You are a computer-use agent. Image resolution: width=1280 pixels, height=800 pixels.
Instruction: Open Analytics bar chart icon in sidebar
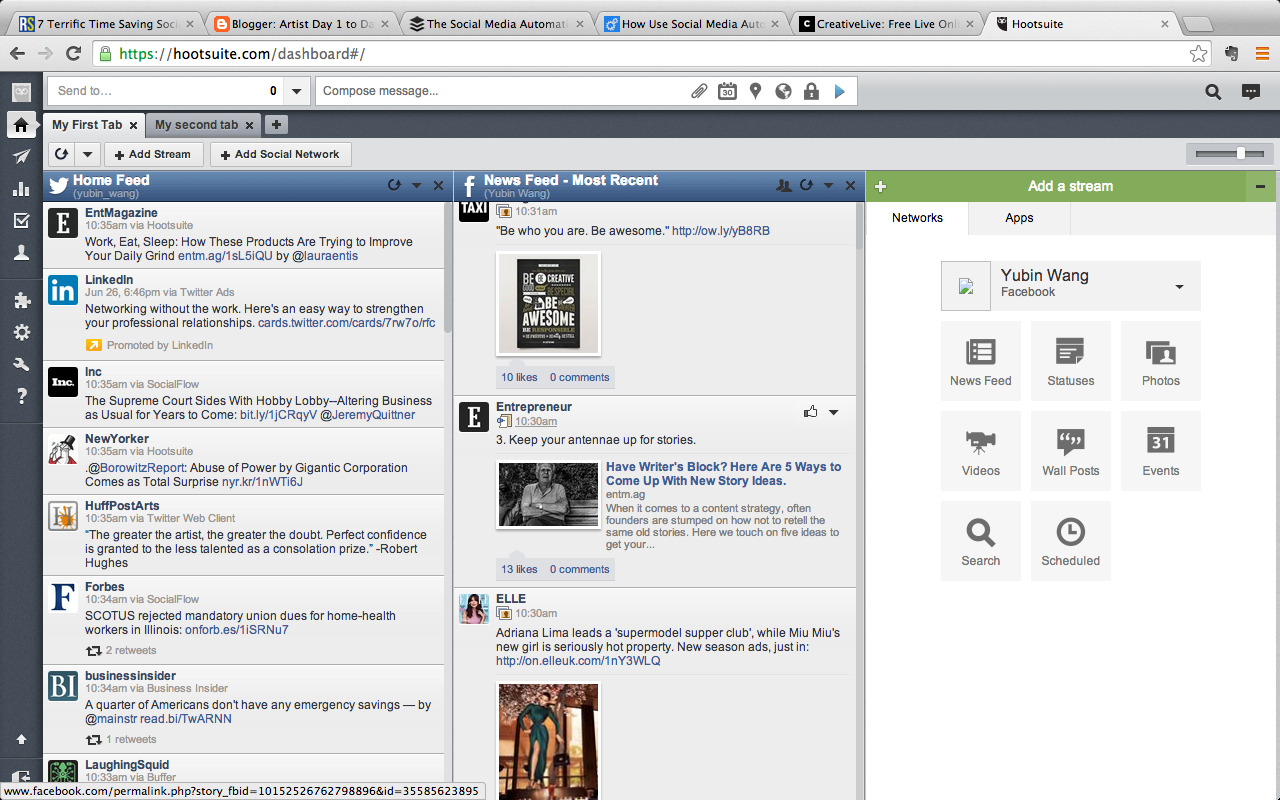pos(21,189)
